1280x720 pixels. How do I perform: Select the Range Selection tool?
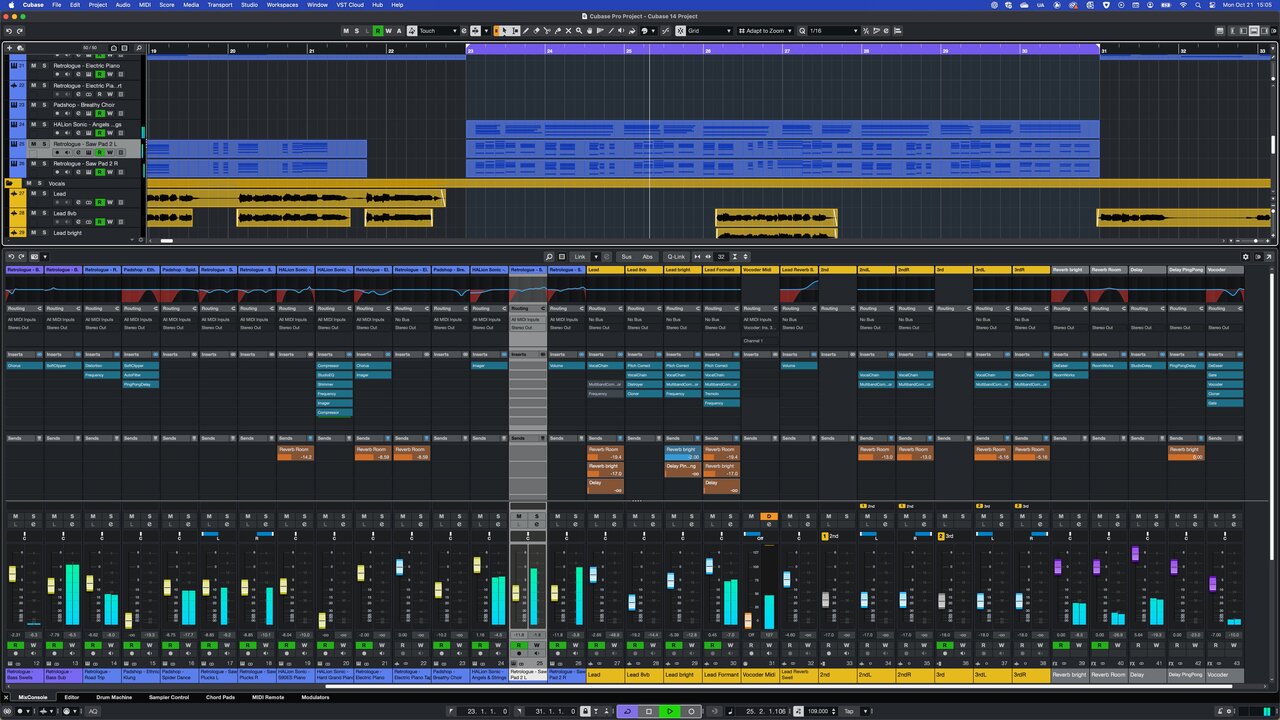coord(515,31)
